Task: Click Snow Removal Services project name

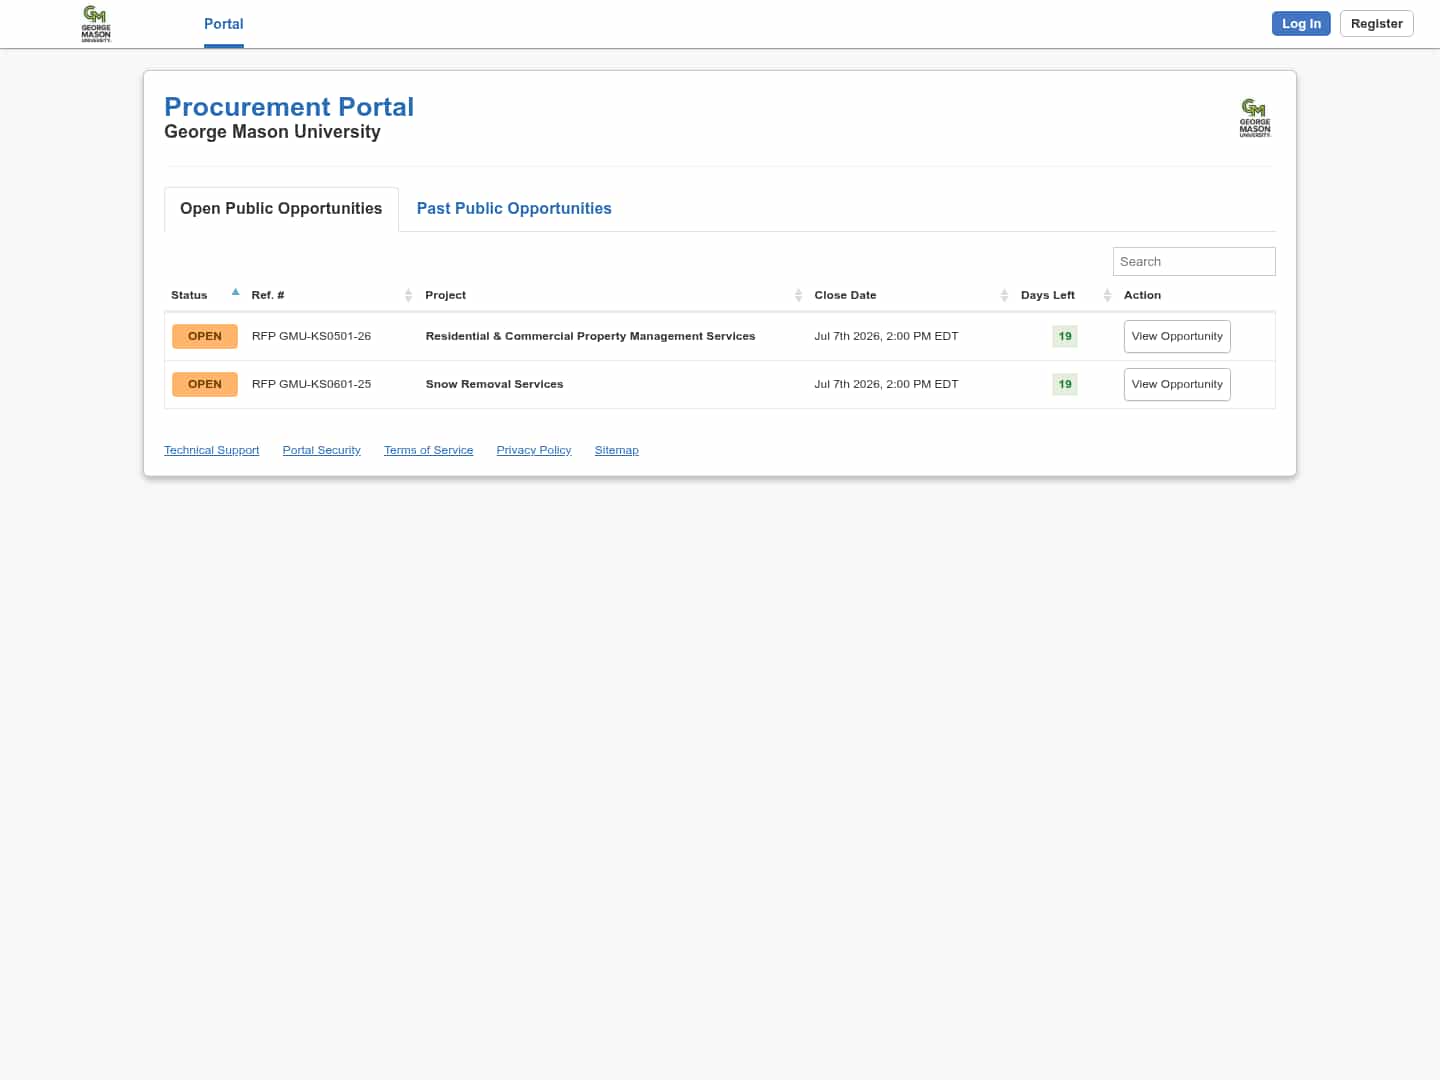Action: pyautogui.click(x=494, y=385)
